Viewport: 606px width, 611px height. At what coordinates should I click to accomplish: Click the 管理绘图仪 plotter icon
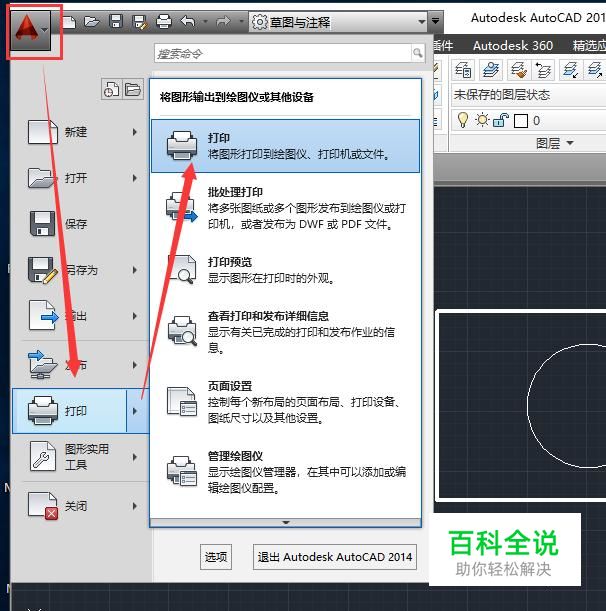coord(182,471)
